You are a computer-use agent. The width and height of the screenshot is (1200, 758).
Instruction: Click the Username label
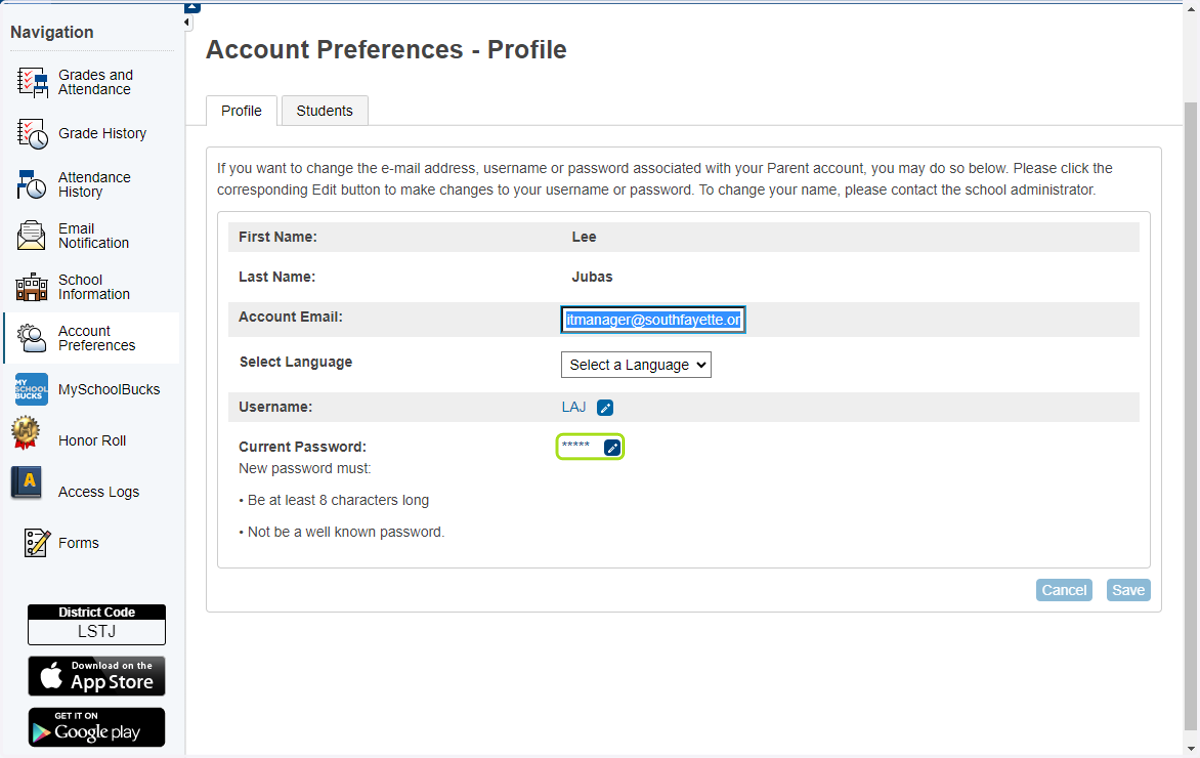pos(275,407)
